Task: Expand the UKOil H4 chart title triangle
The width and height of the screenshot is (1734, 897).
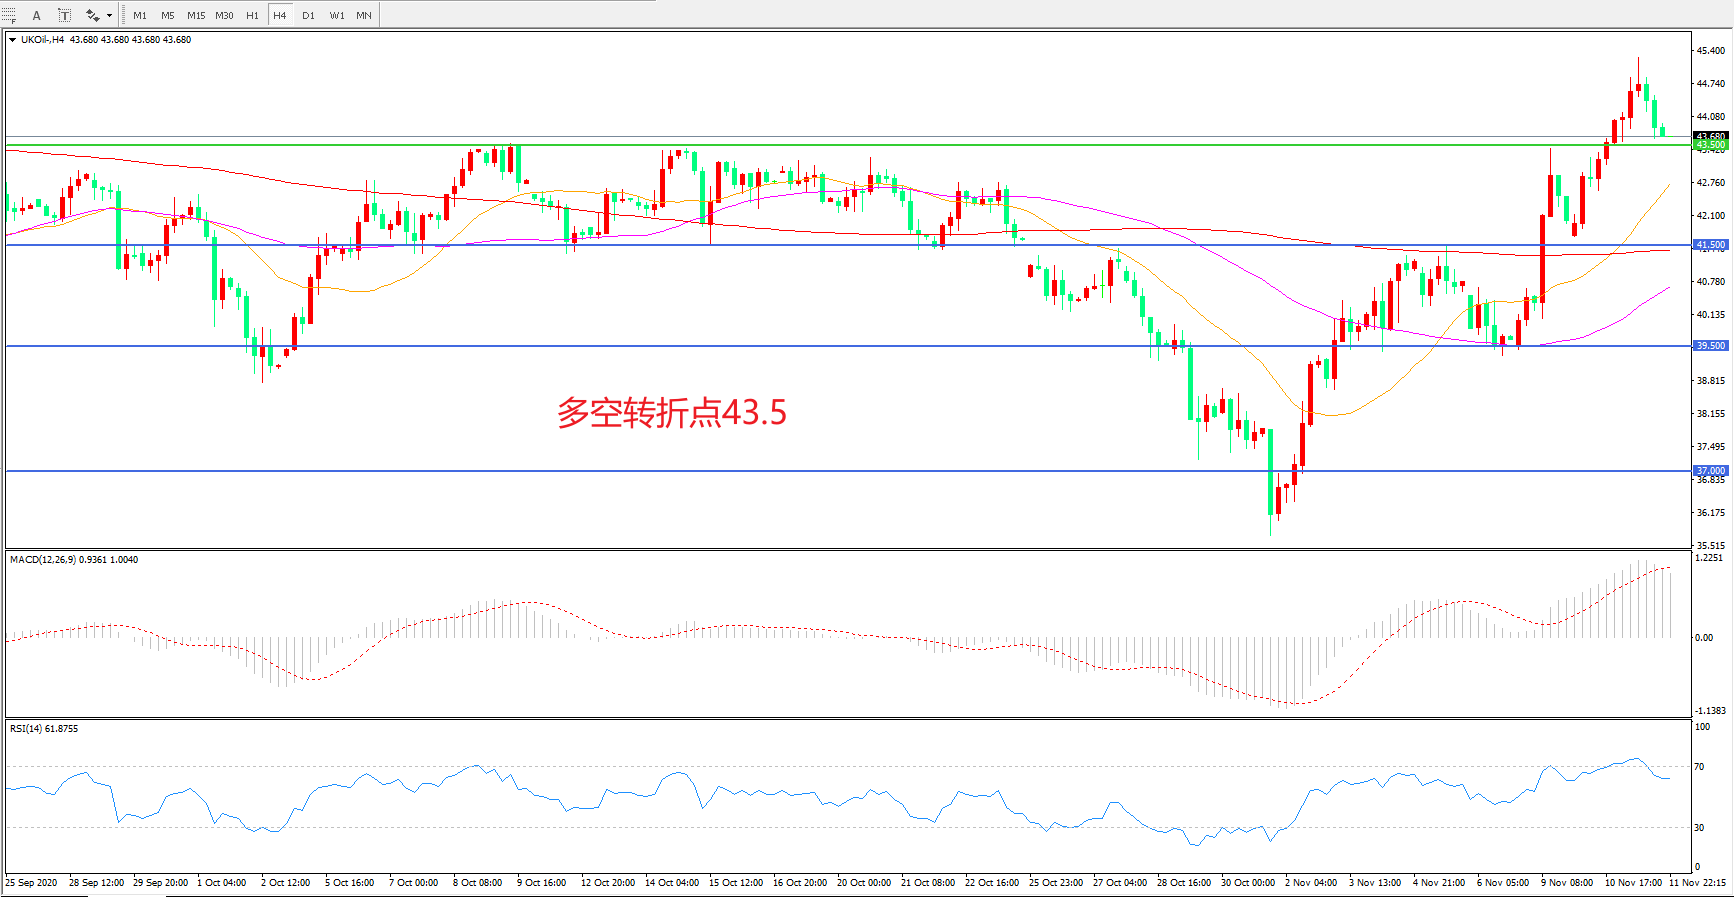Action: point(12,40)
